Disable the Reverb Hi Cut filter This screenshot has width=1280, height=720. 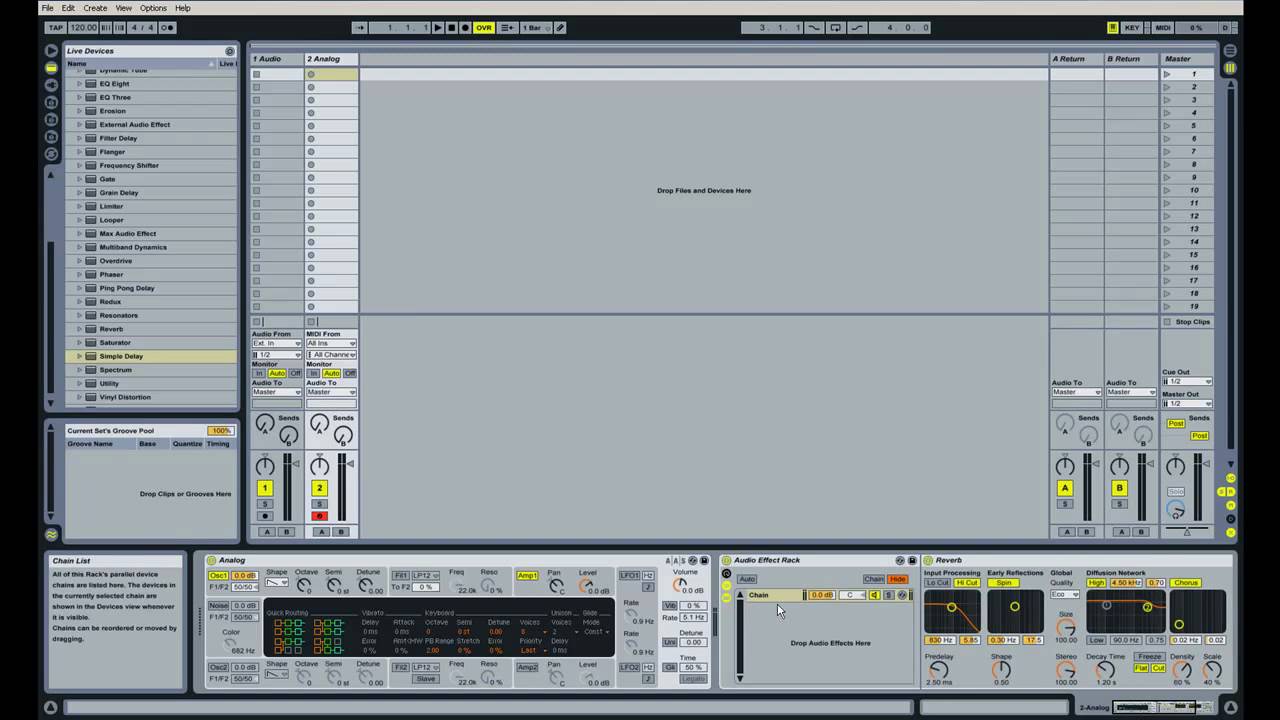pos(967,583)
